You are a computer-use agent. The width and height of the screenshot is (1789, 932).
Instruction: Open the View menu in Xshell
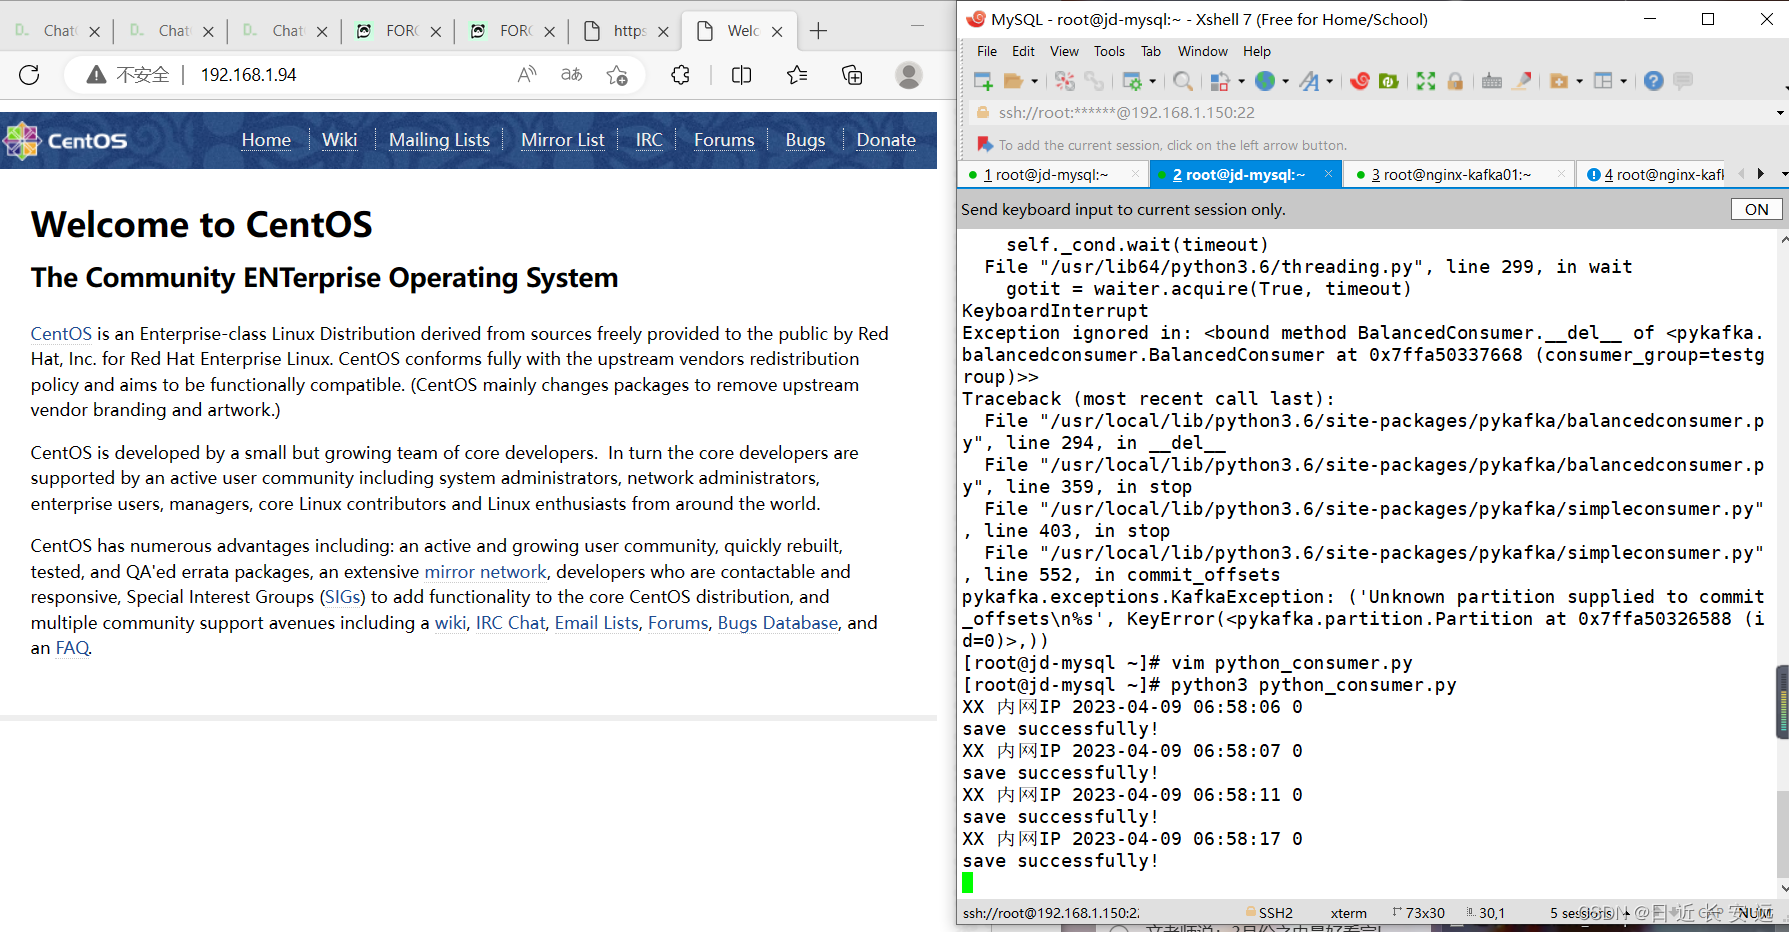tap(1064, 51)
